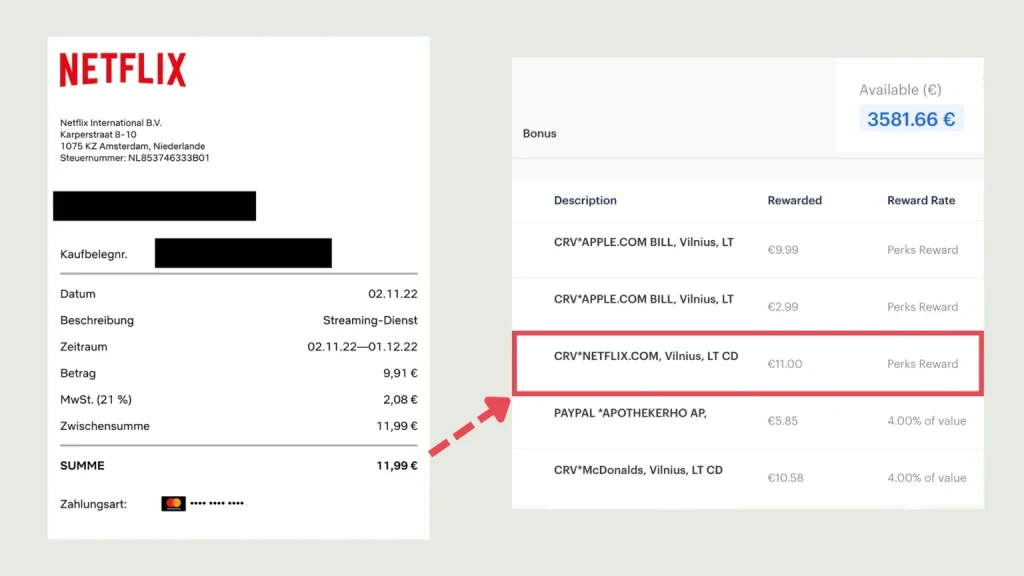1024x576 pixels.
Task: Click the SUMME total of 11,99 €
Action: pos(396,465)
